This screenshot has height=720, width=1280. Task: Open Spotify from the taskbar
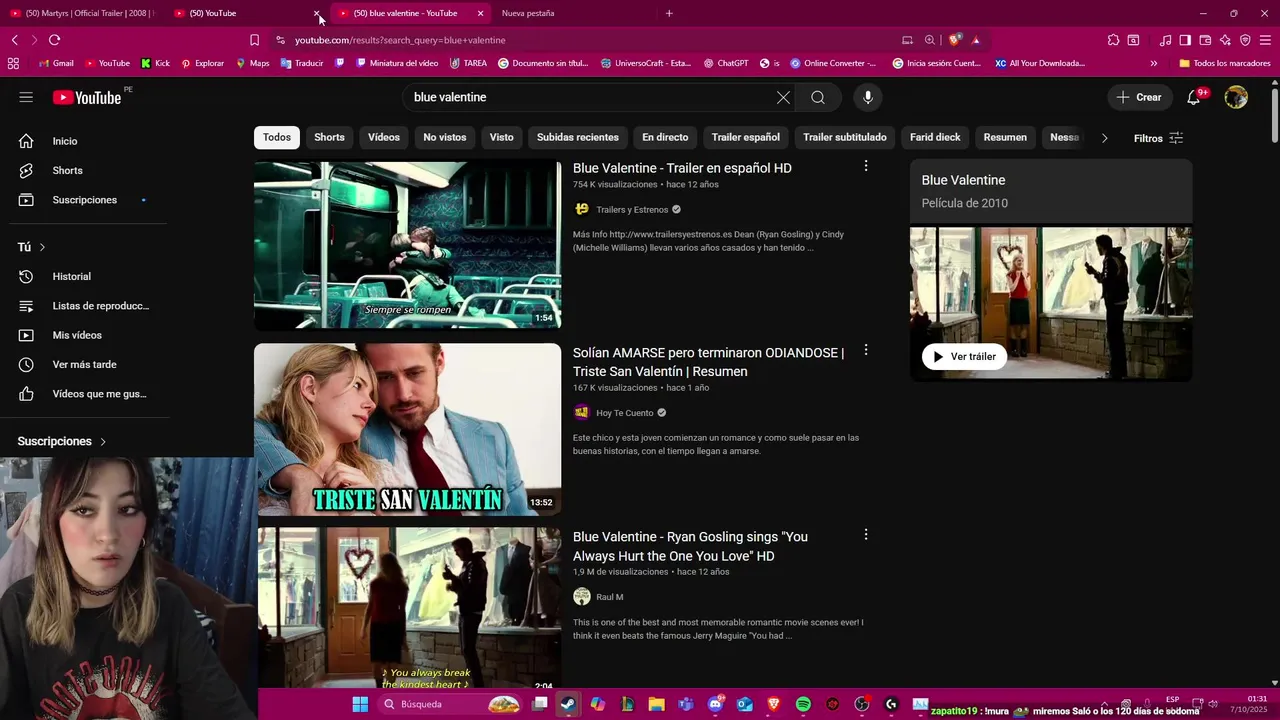(x=803, y=704)
